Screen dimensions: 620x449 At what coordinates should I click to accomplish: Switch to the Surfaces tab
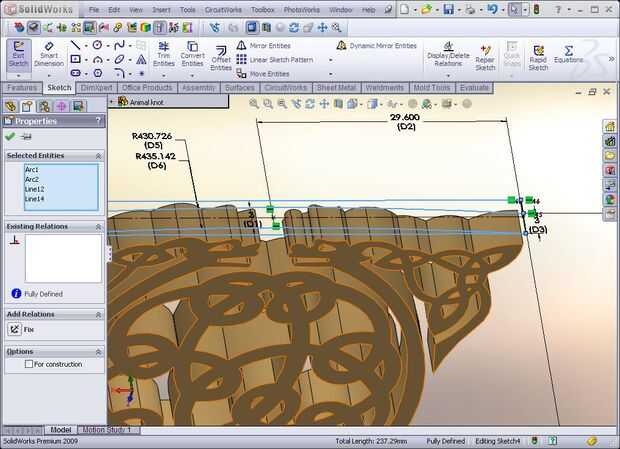239,88
